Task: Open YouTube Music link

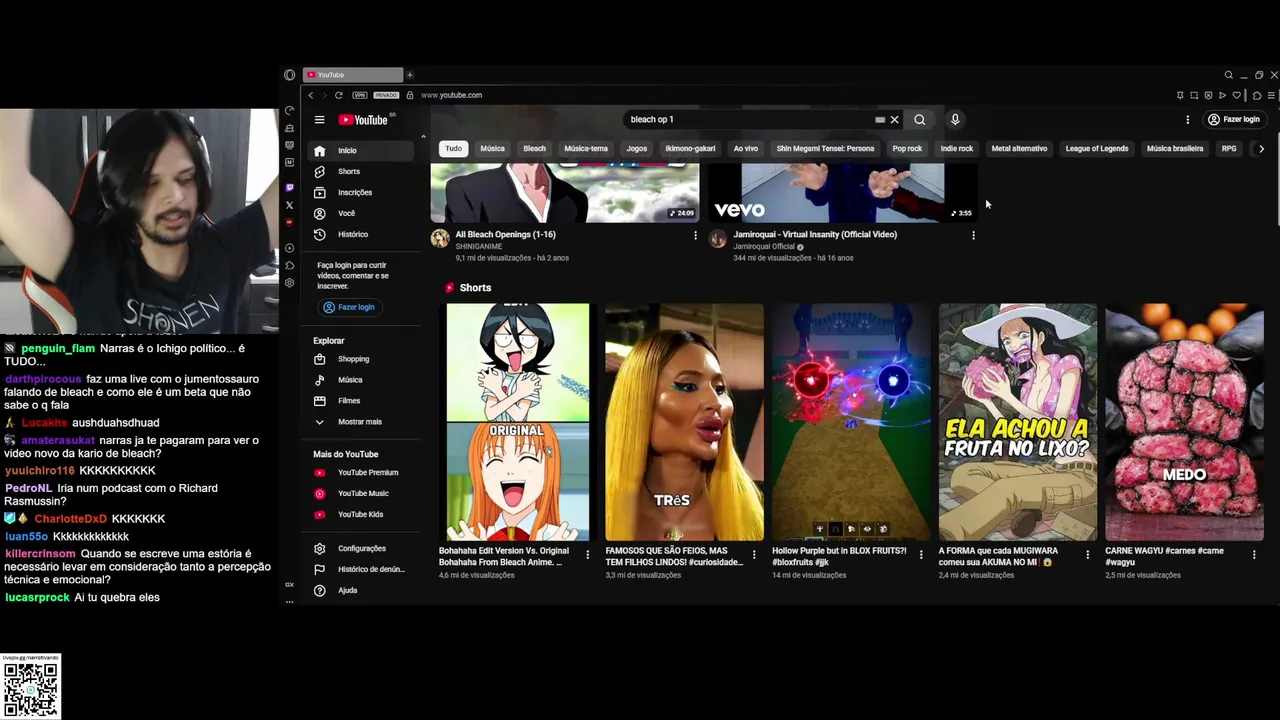Action: [361, 494]
